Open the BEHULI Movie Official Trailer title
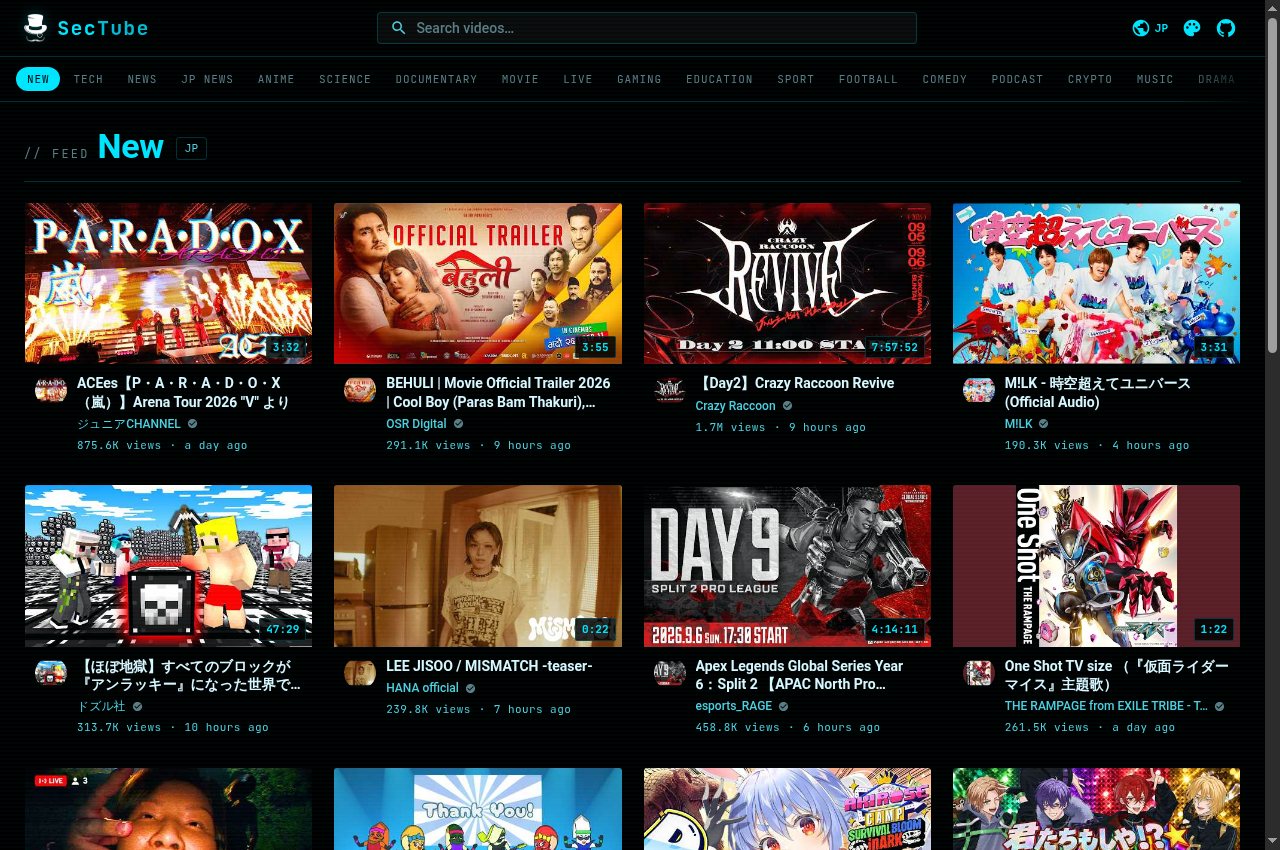 point(498,392)
